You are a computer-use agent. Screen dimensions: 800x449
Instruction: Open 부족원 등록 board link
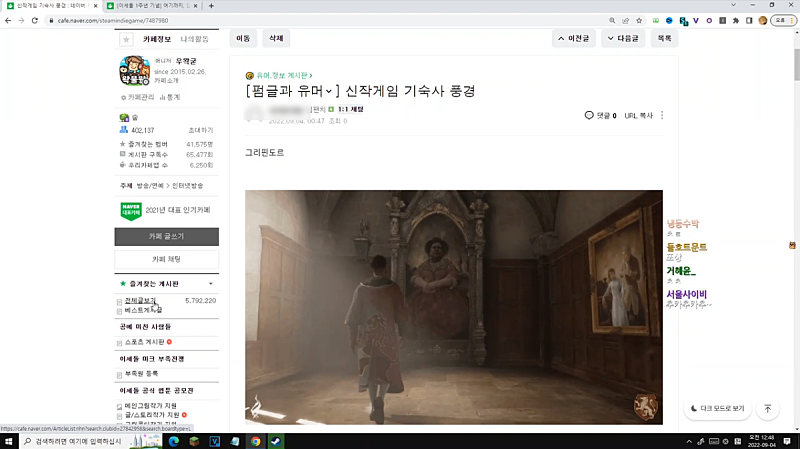point(141,374)
